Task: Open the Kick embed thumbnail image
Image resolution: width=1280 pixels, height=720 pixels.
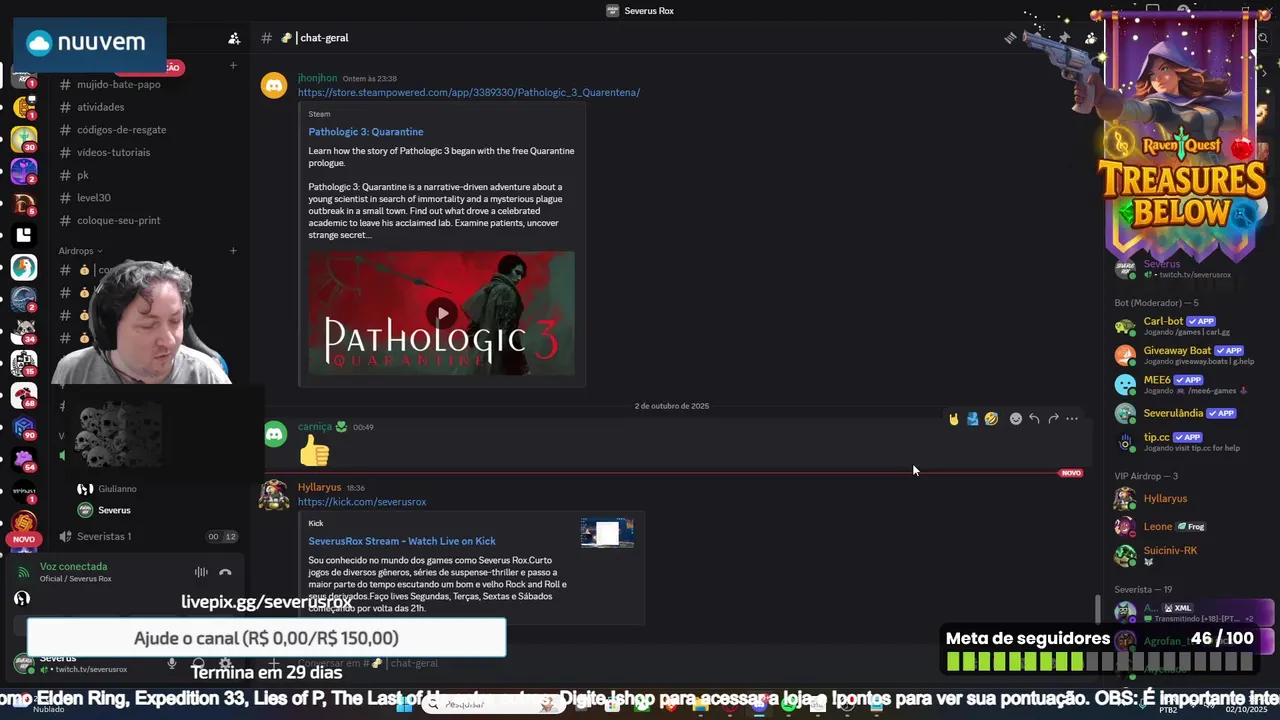Action: click(607, 533)
